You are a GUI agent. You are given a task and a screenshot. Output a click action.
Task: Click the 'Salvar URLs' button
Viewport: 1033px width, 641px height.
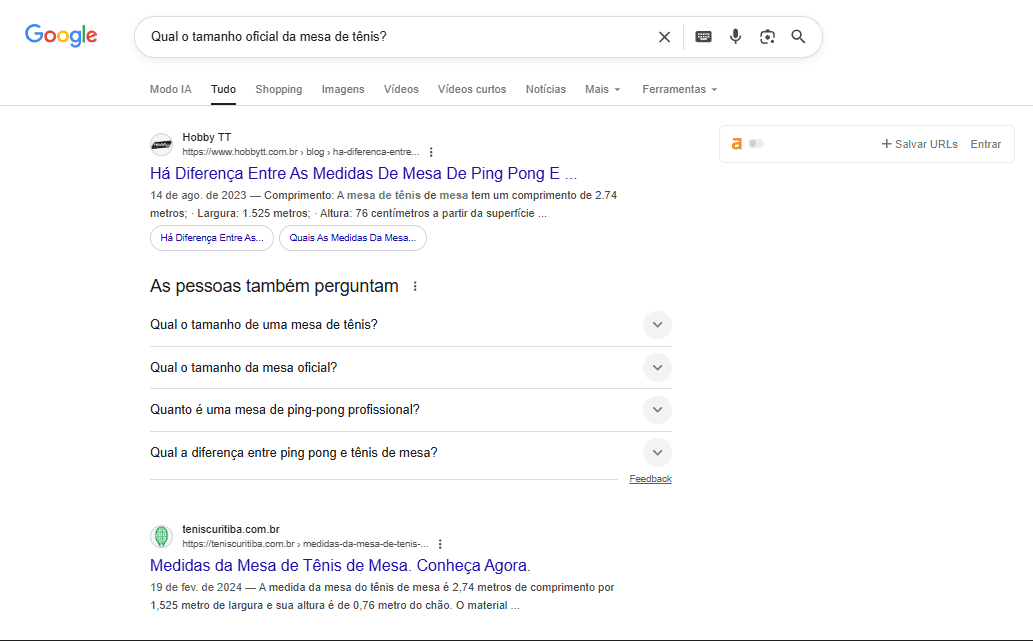[x=919, y=143]
